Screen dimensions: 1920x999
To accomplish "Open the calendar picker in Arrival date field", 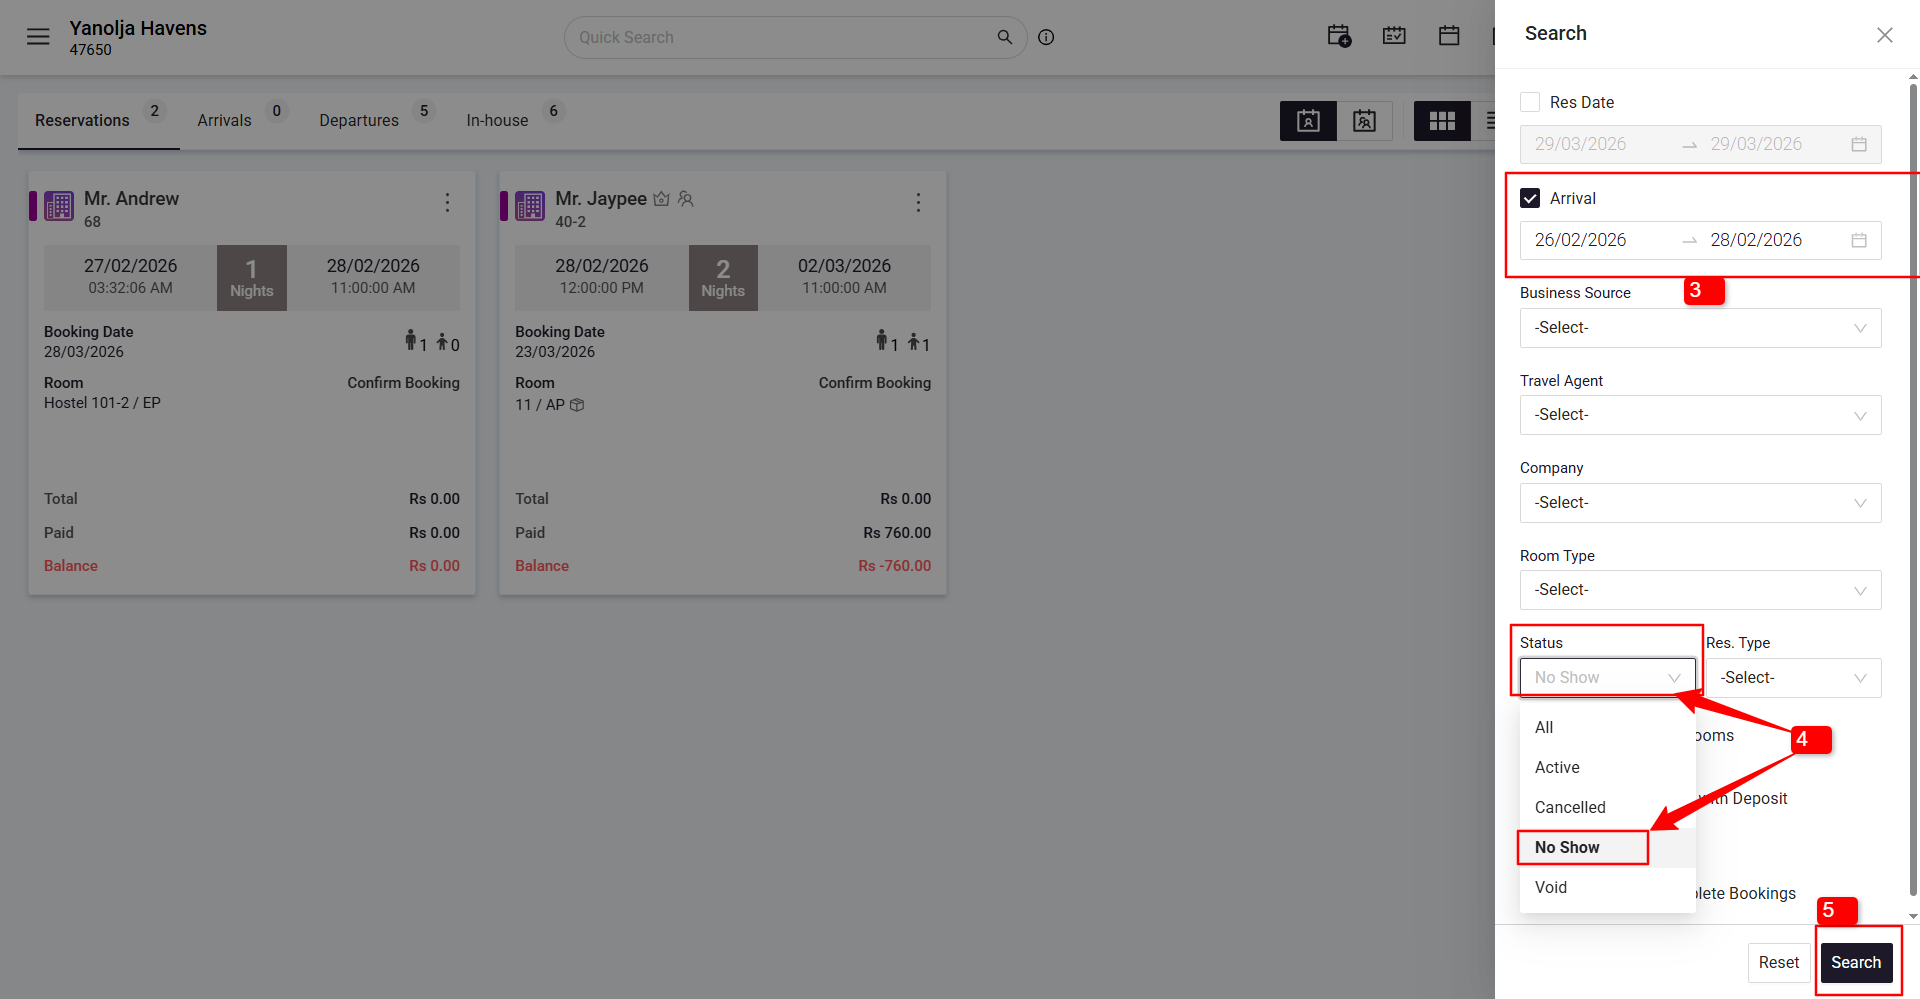I will point(1859,240).
